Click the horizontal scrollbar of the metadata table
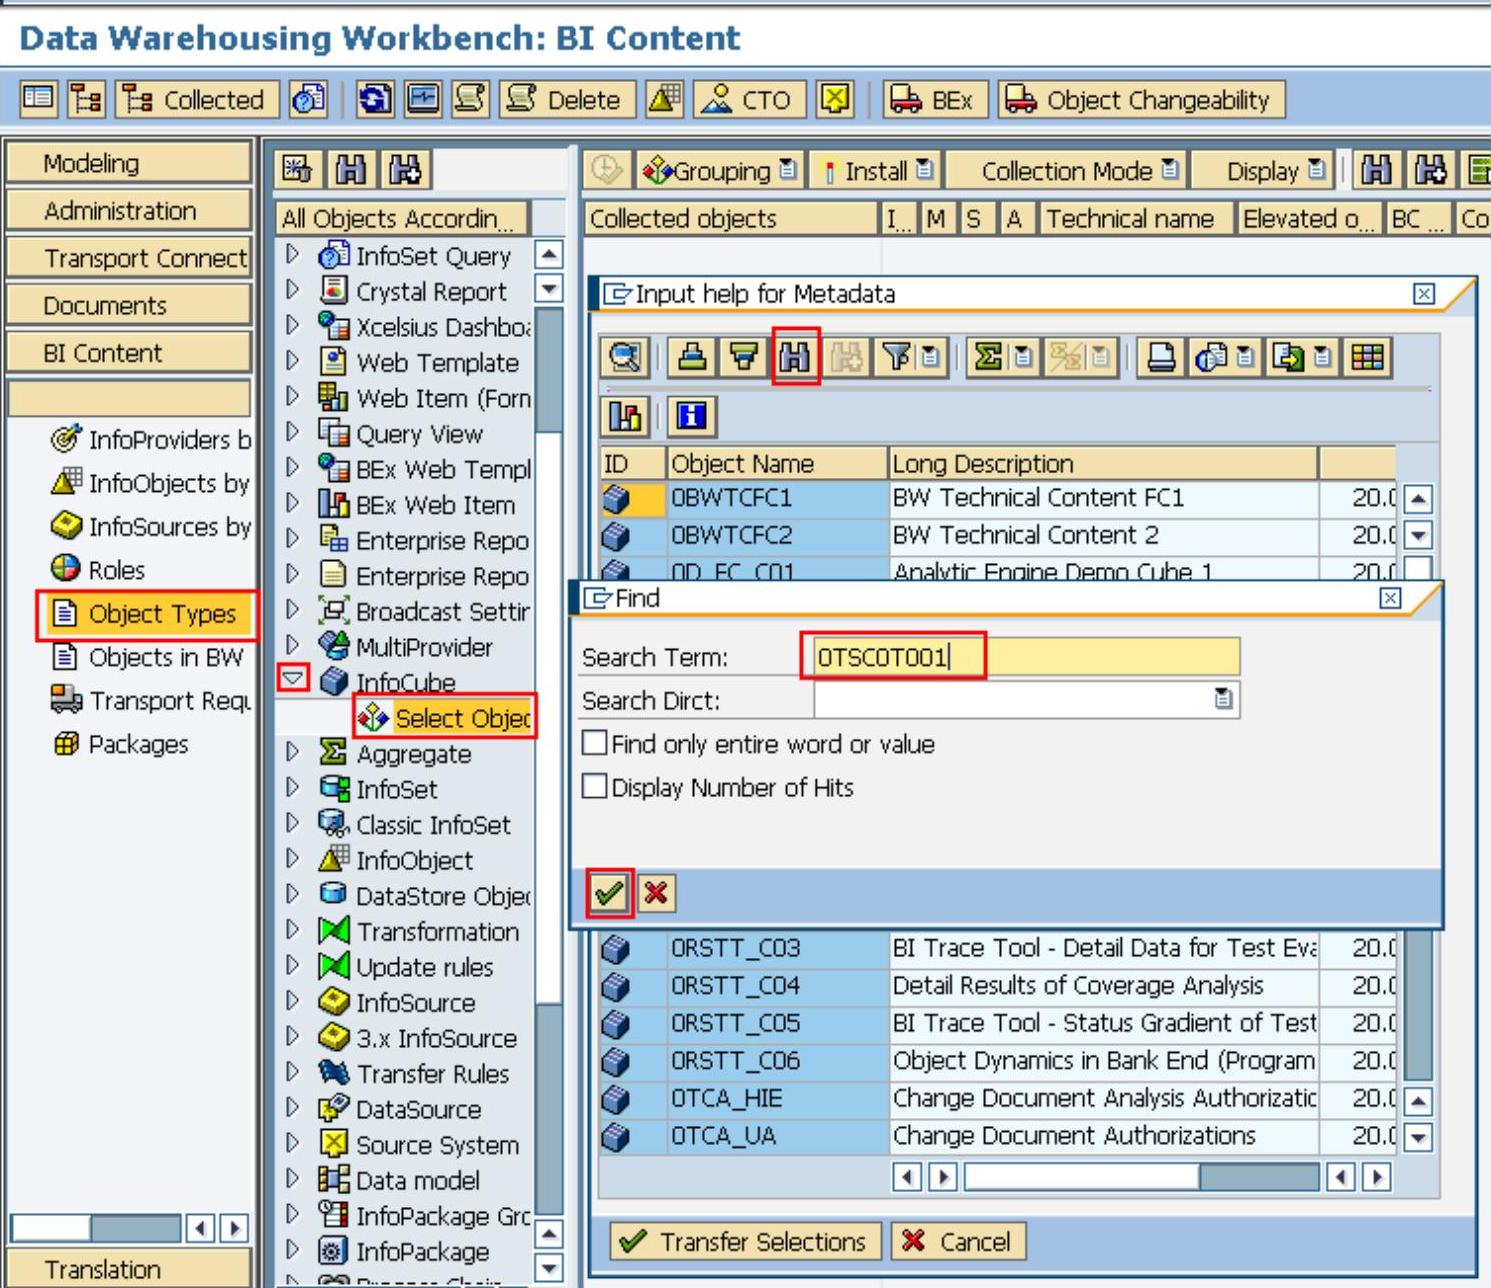Screen dimensions: 1491x1288 1141,1176
